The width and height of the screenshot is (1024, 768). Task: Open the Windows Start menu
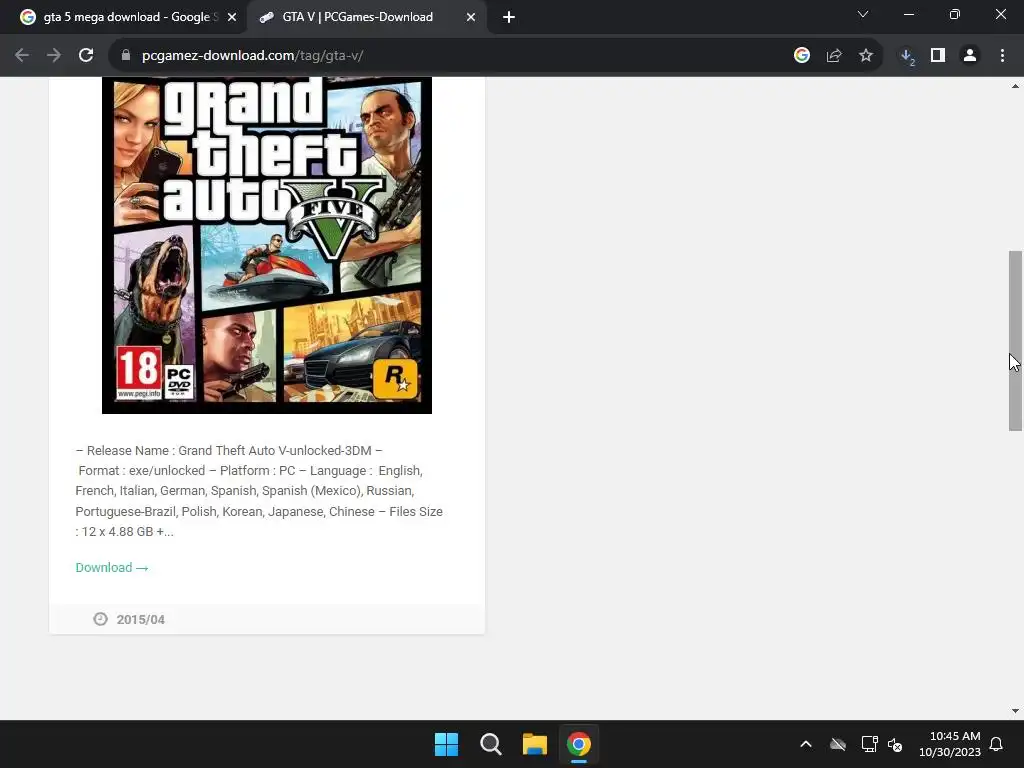coord(447,744)
